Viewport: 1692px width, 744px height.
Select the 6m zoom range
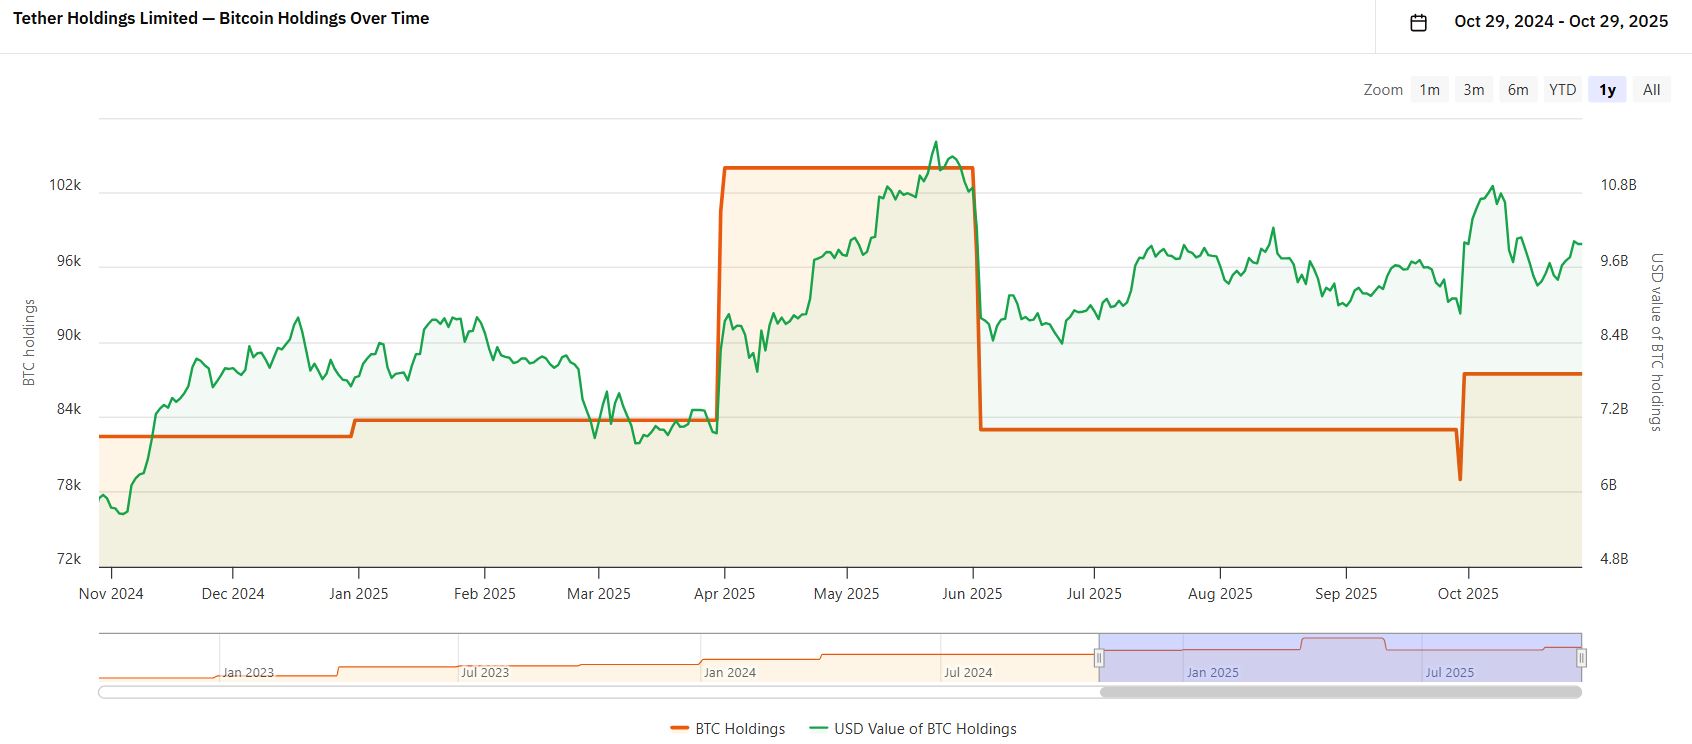[x=1518, y=90]
